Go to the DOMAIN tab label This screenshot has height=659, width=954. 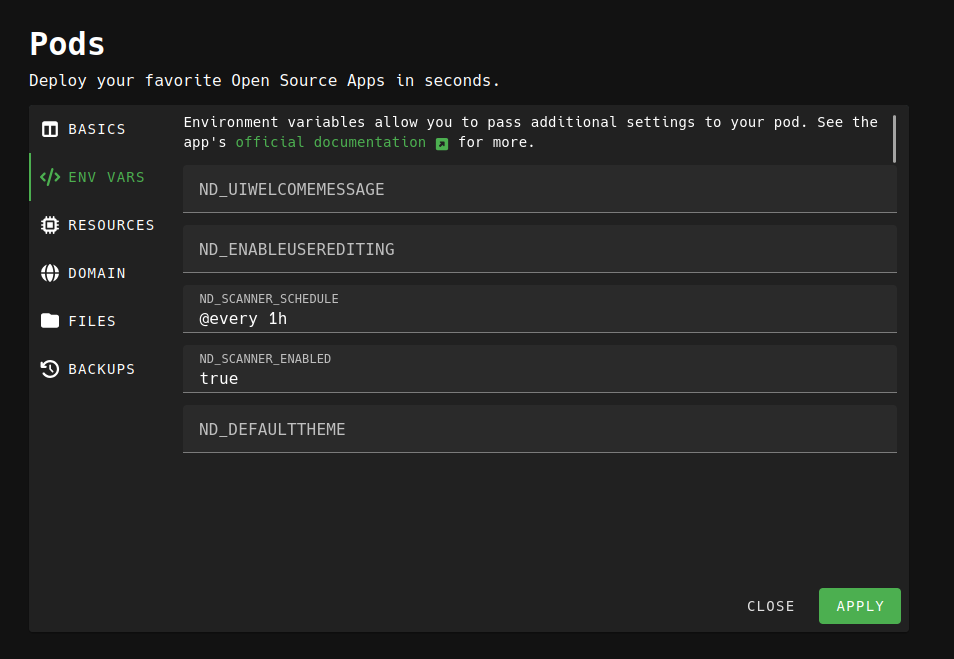(x=97, y=273)
